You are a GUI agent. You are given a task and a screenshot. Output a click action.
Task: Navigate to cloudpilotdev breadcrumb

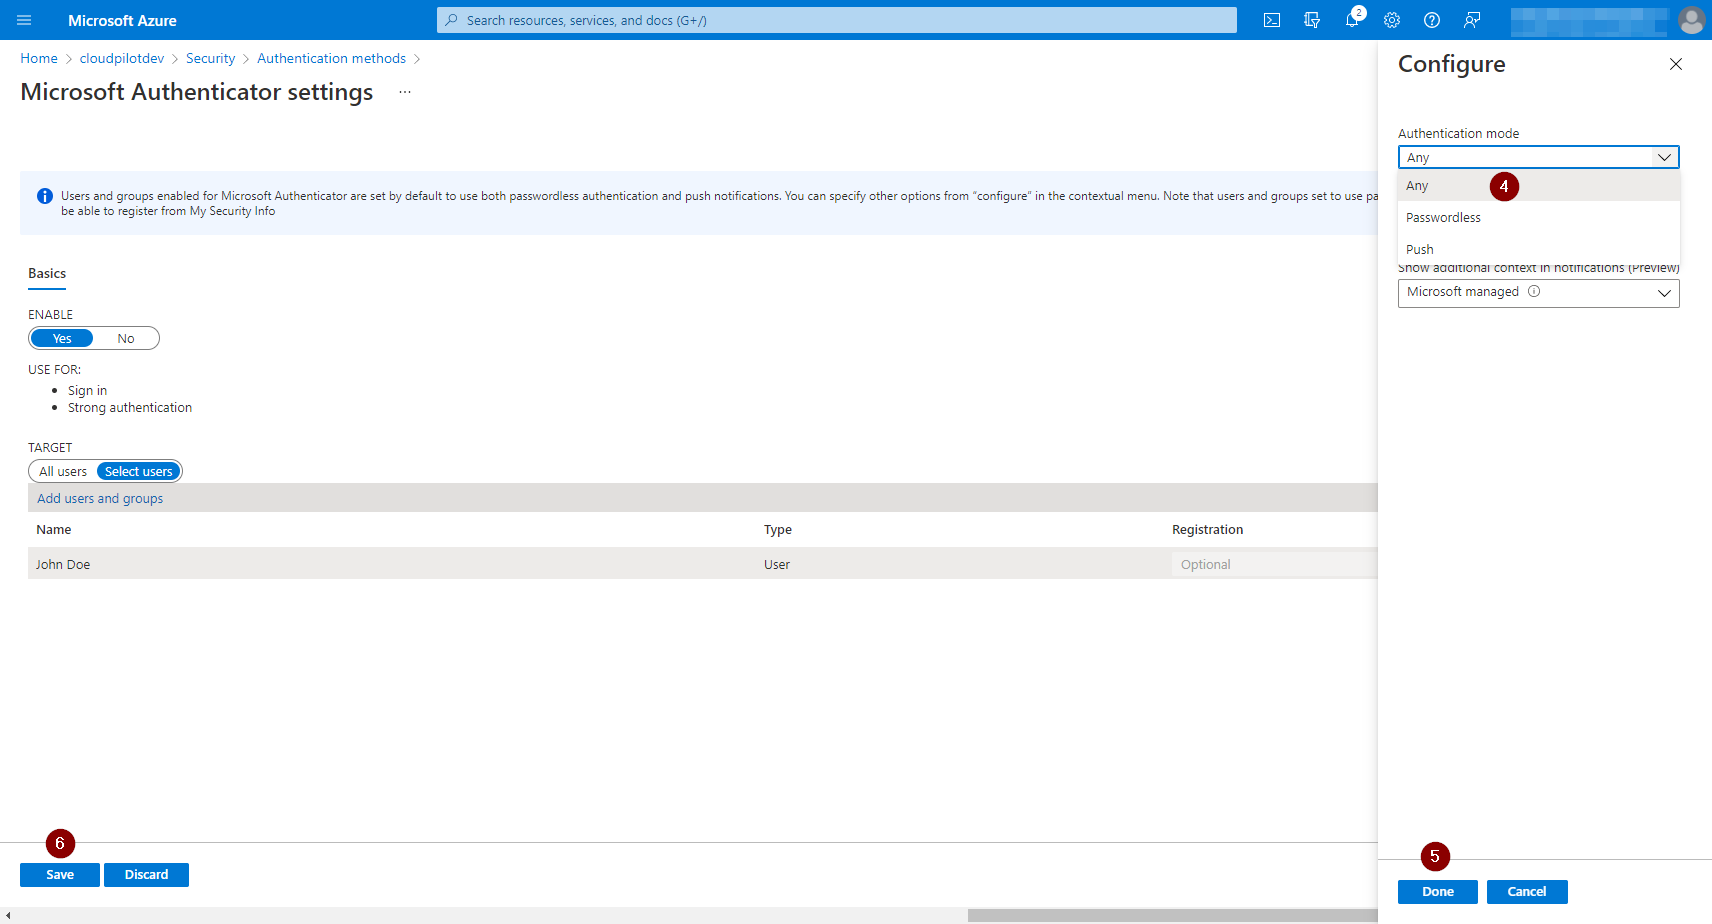pos(122,59)
